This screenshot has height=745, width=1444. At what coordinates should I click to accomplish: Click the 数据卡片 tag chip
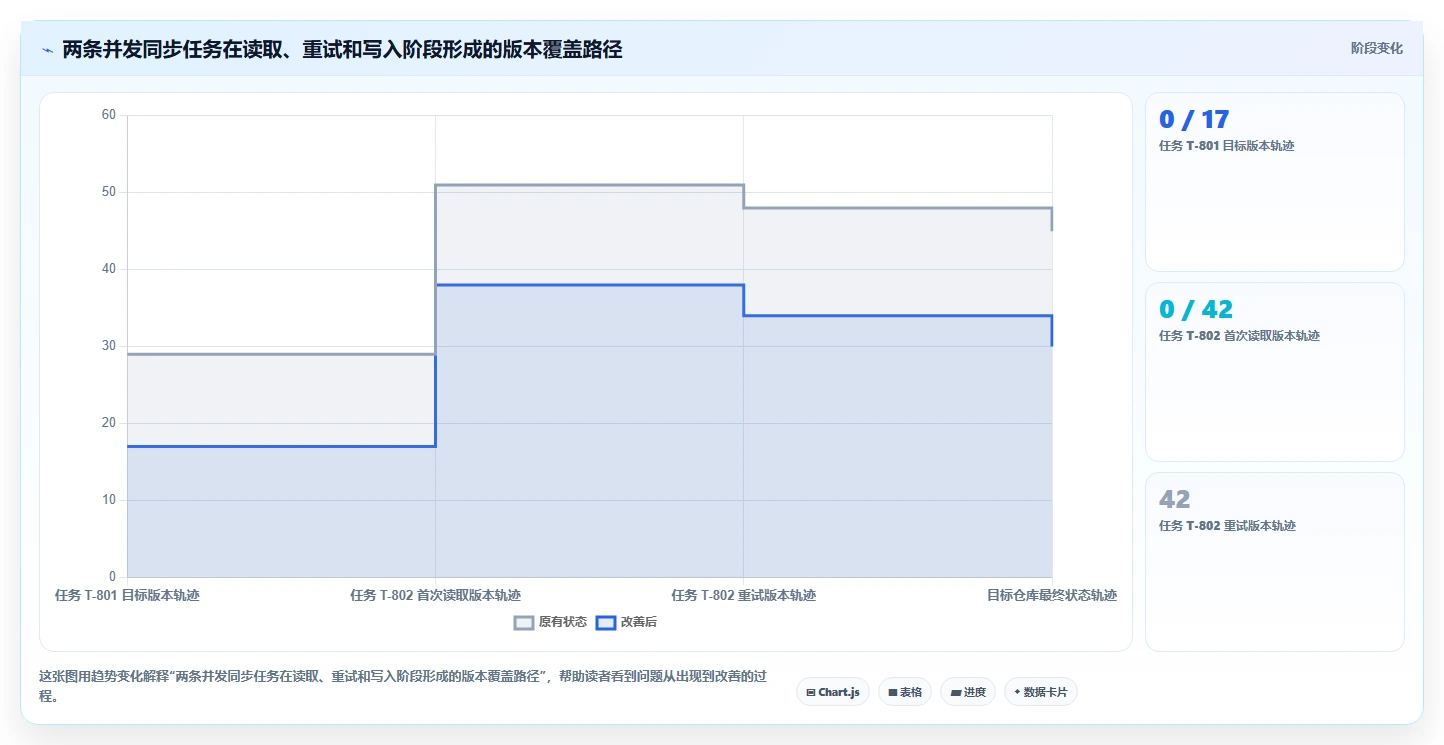tap(1041, 692)
